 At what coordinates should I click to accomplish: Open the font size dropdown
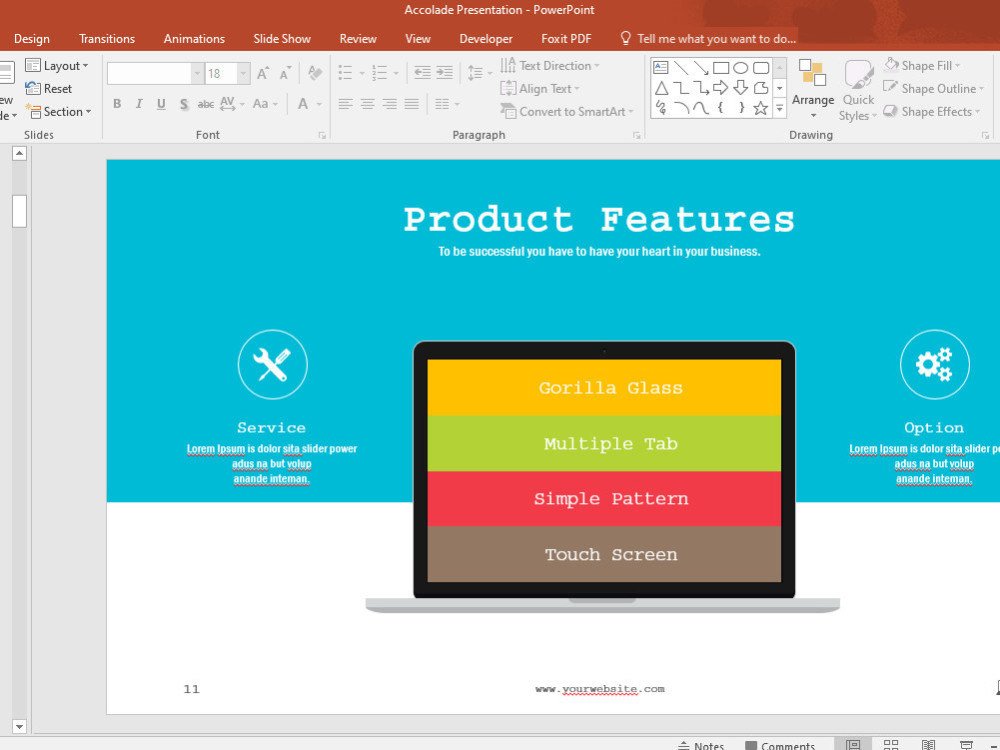click(241, 72)
